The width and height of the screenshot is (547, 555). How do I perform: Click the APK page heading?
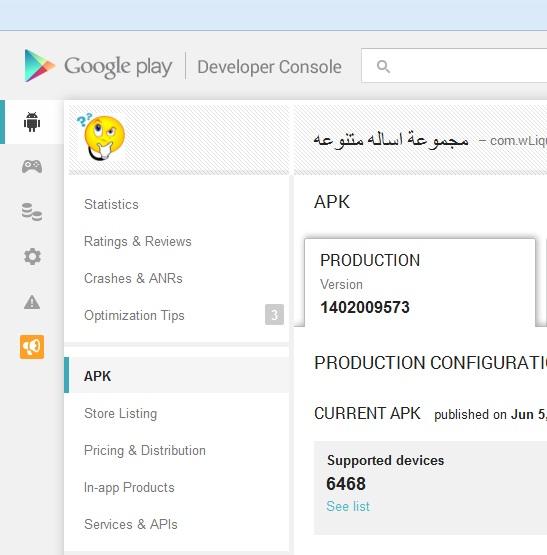[332, 202]
